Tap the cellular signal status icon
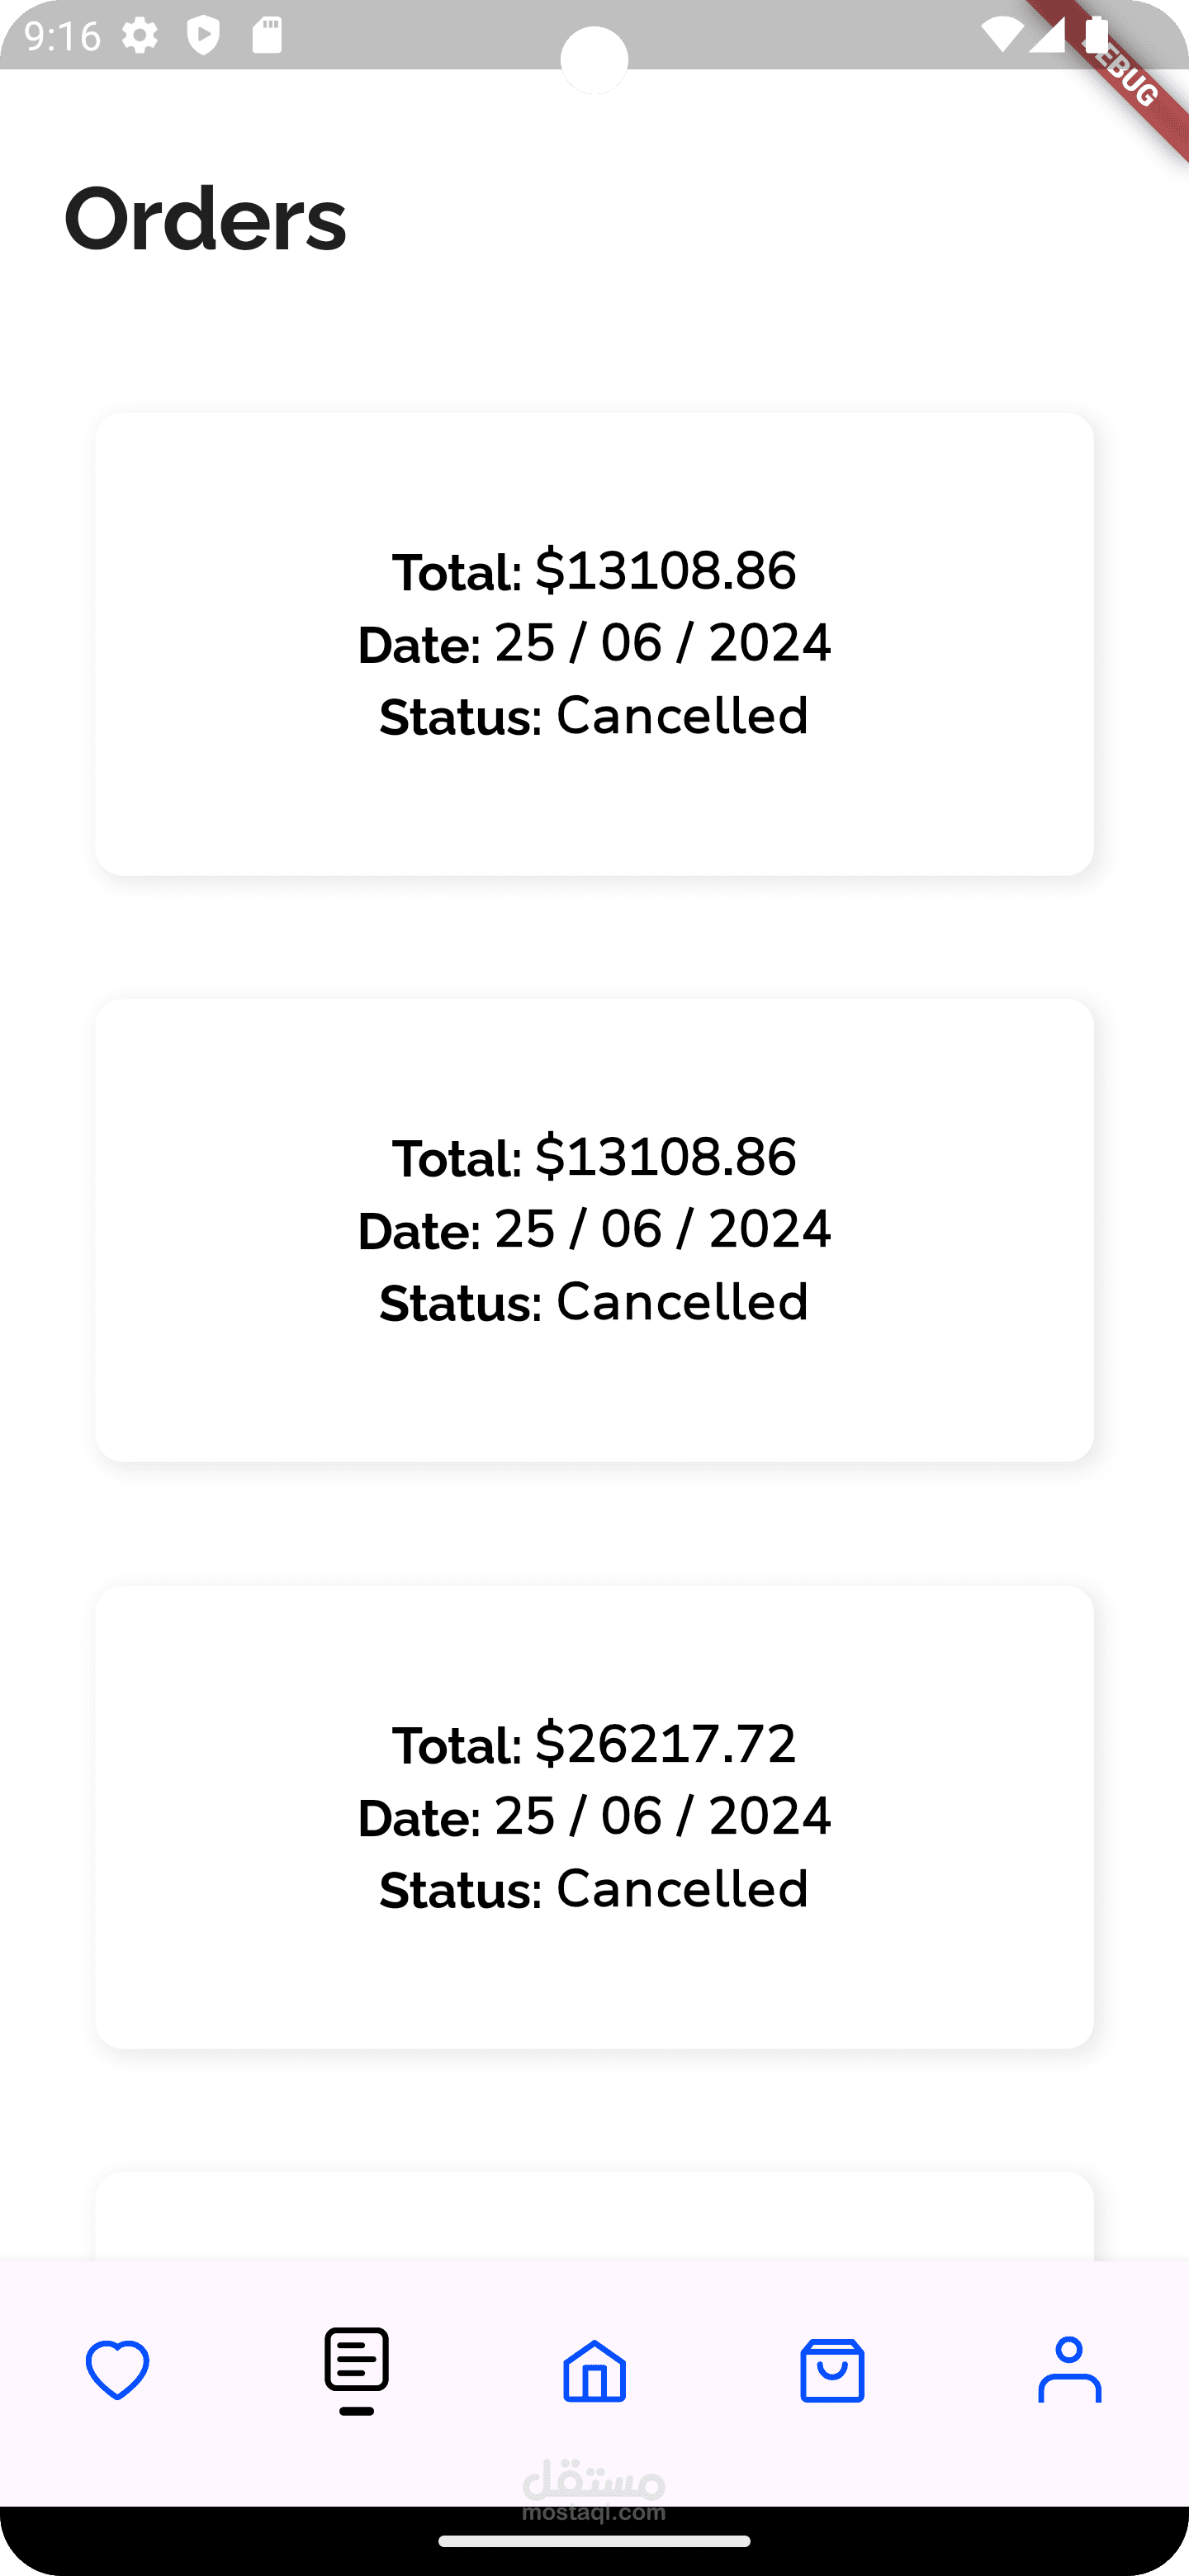Screen dimensions: 1189x2576 1046,35
